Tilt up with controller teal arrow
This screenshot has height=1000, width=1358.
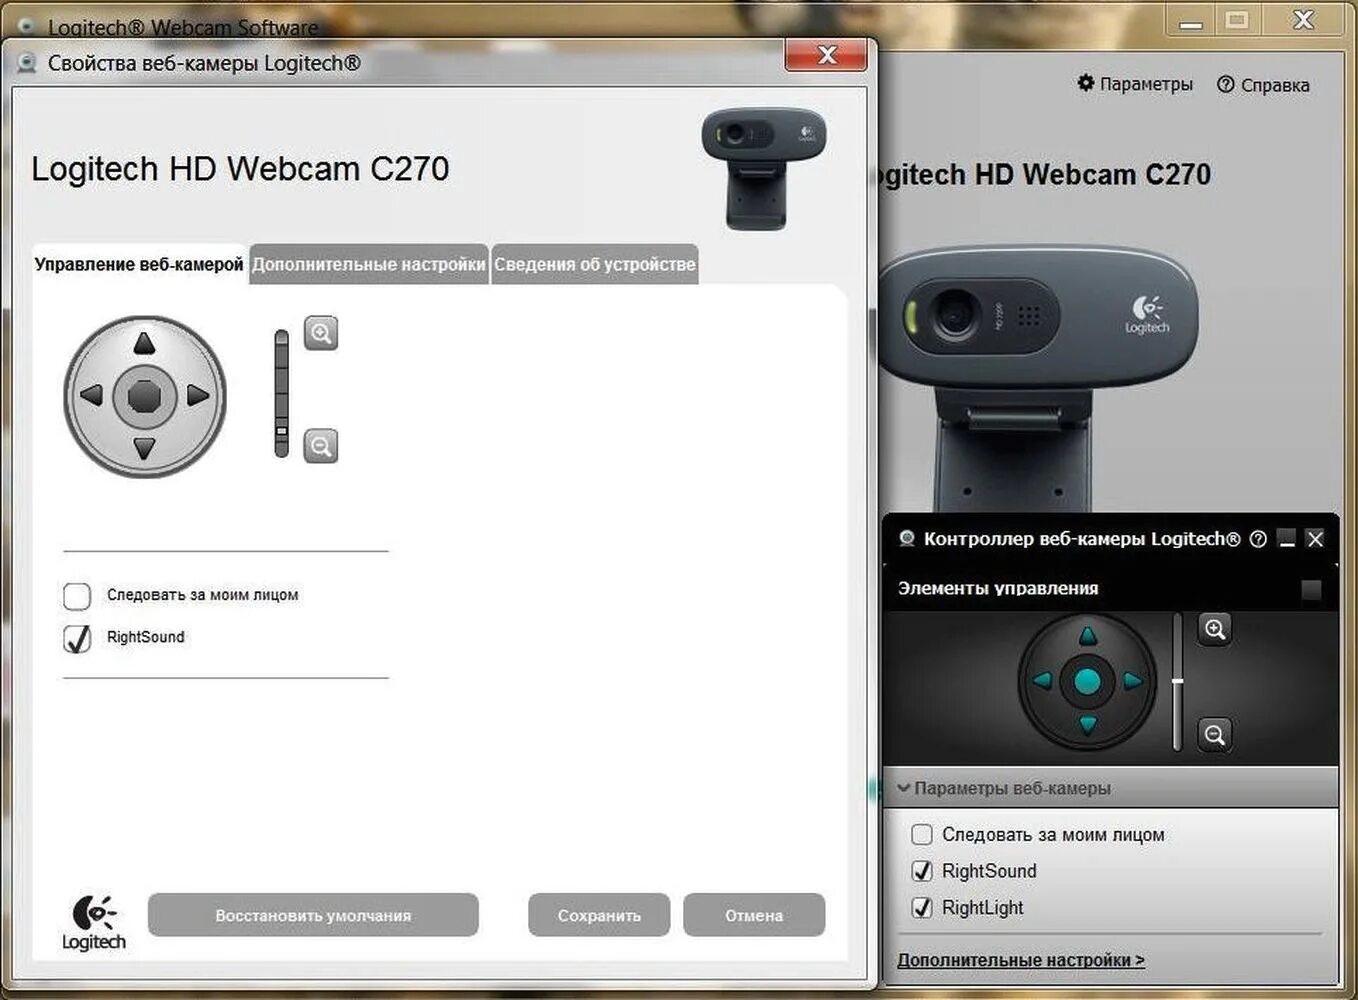1088,636
